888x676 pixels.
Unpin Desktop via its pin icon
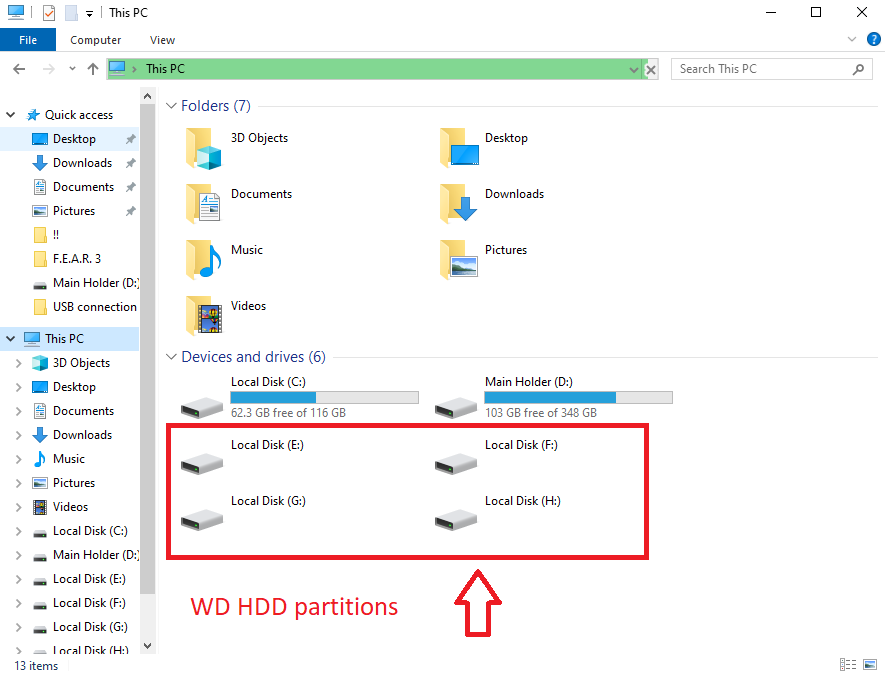click(131, 139)
